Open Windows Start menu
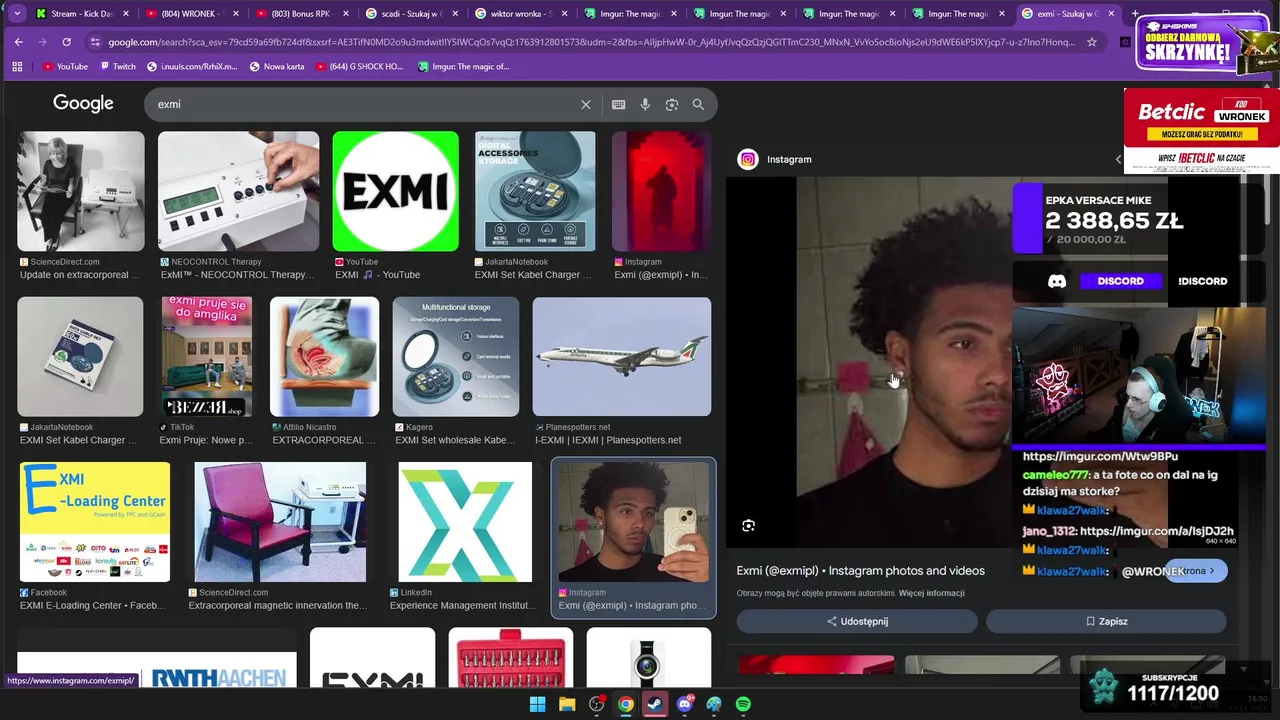This screenshot has height=720, width=1280. tap(537, 704)
